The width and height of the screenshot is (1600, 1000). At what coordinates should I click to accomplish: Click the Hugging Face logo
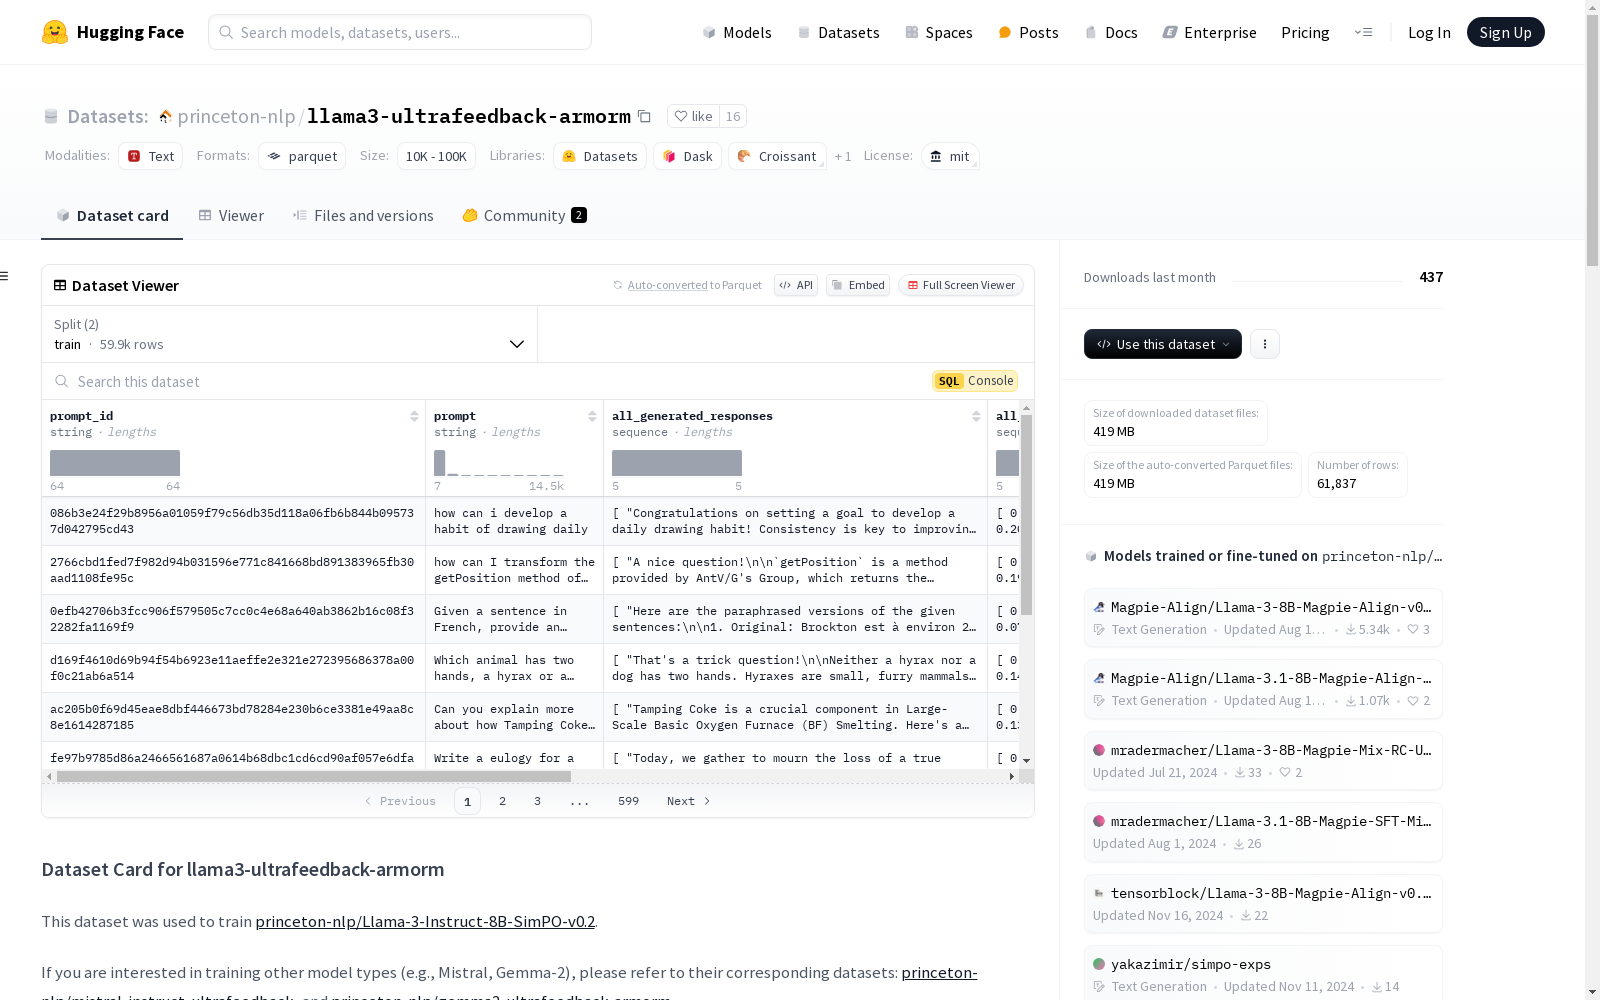click(x=113, y=32)
